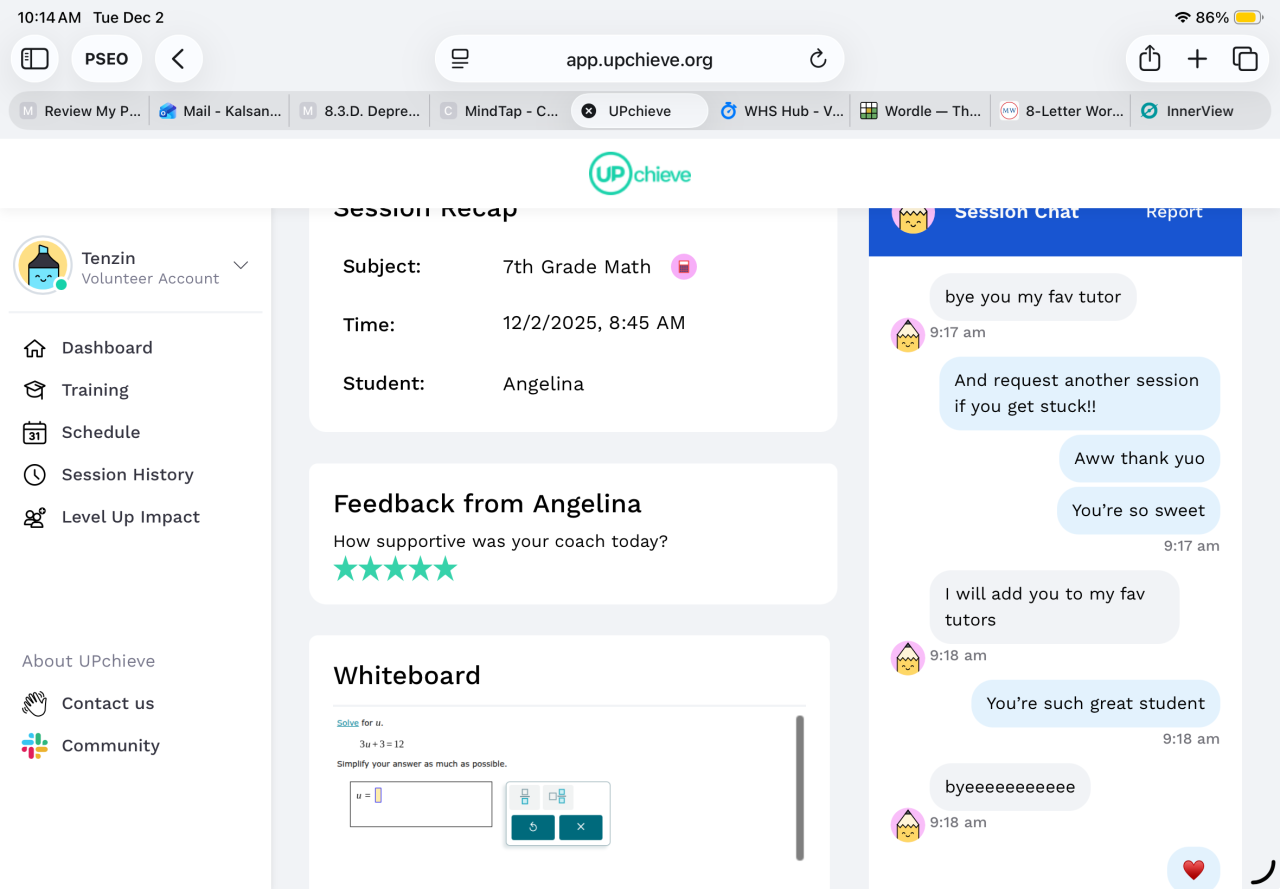1280x889 pixels.
Task: Click the Level Up Impact people icon
Action: [35, 517]
